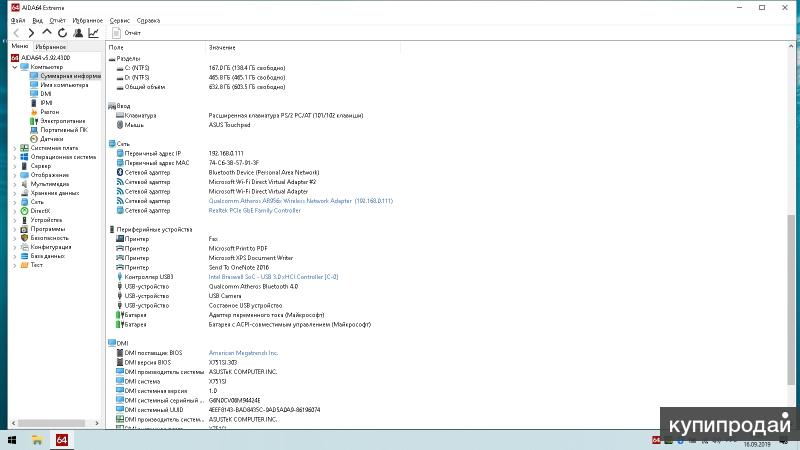
Task: Select the IPMI tree item
Action: 41,103
